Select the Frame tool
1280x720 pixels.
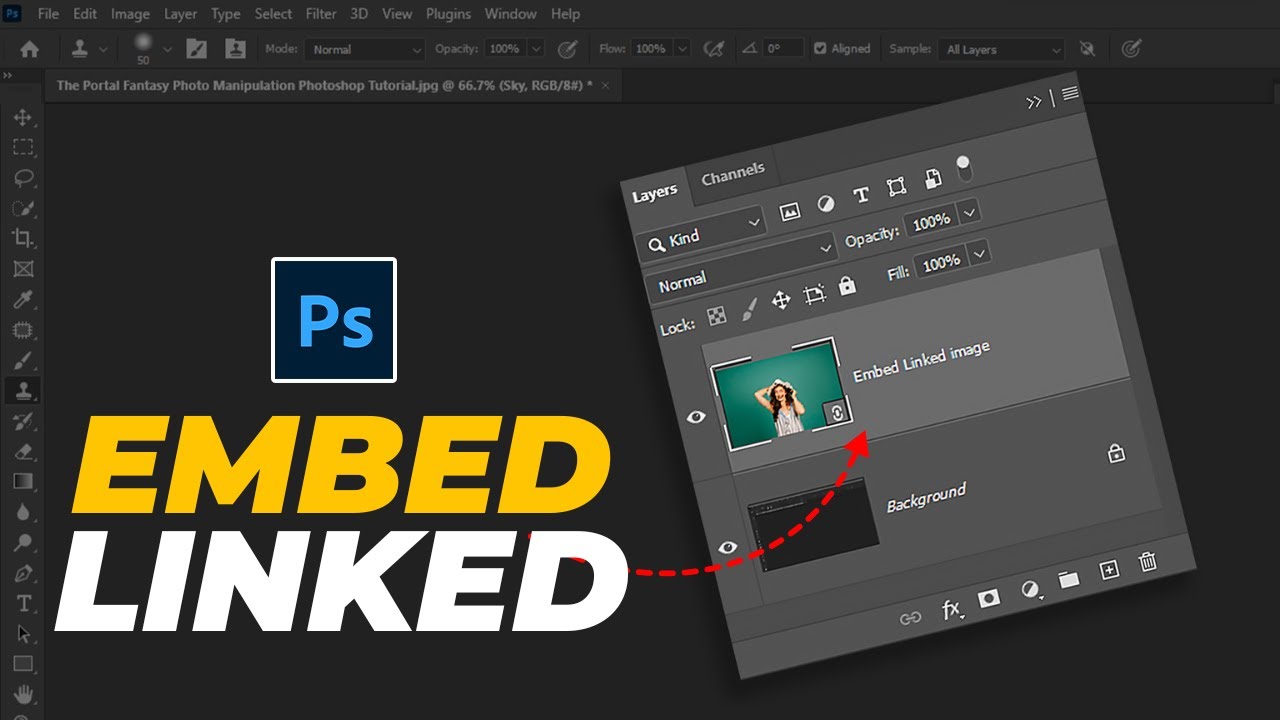22,269
